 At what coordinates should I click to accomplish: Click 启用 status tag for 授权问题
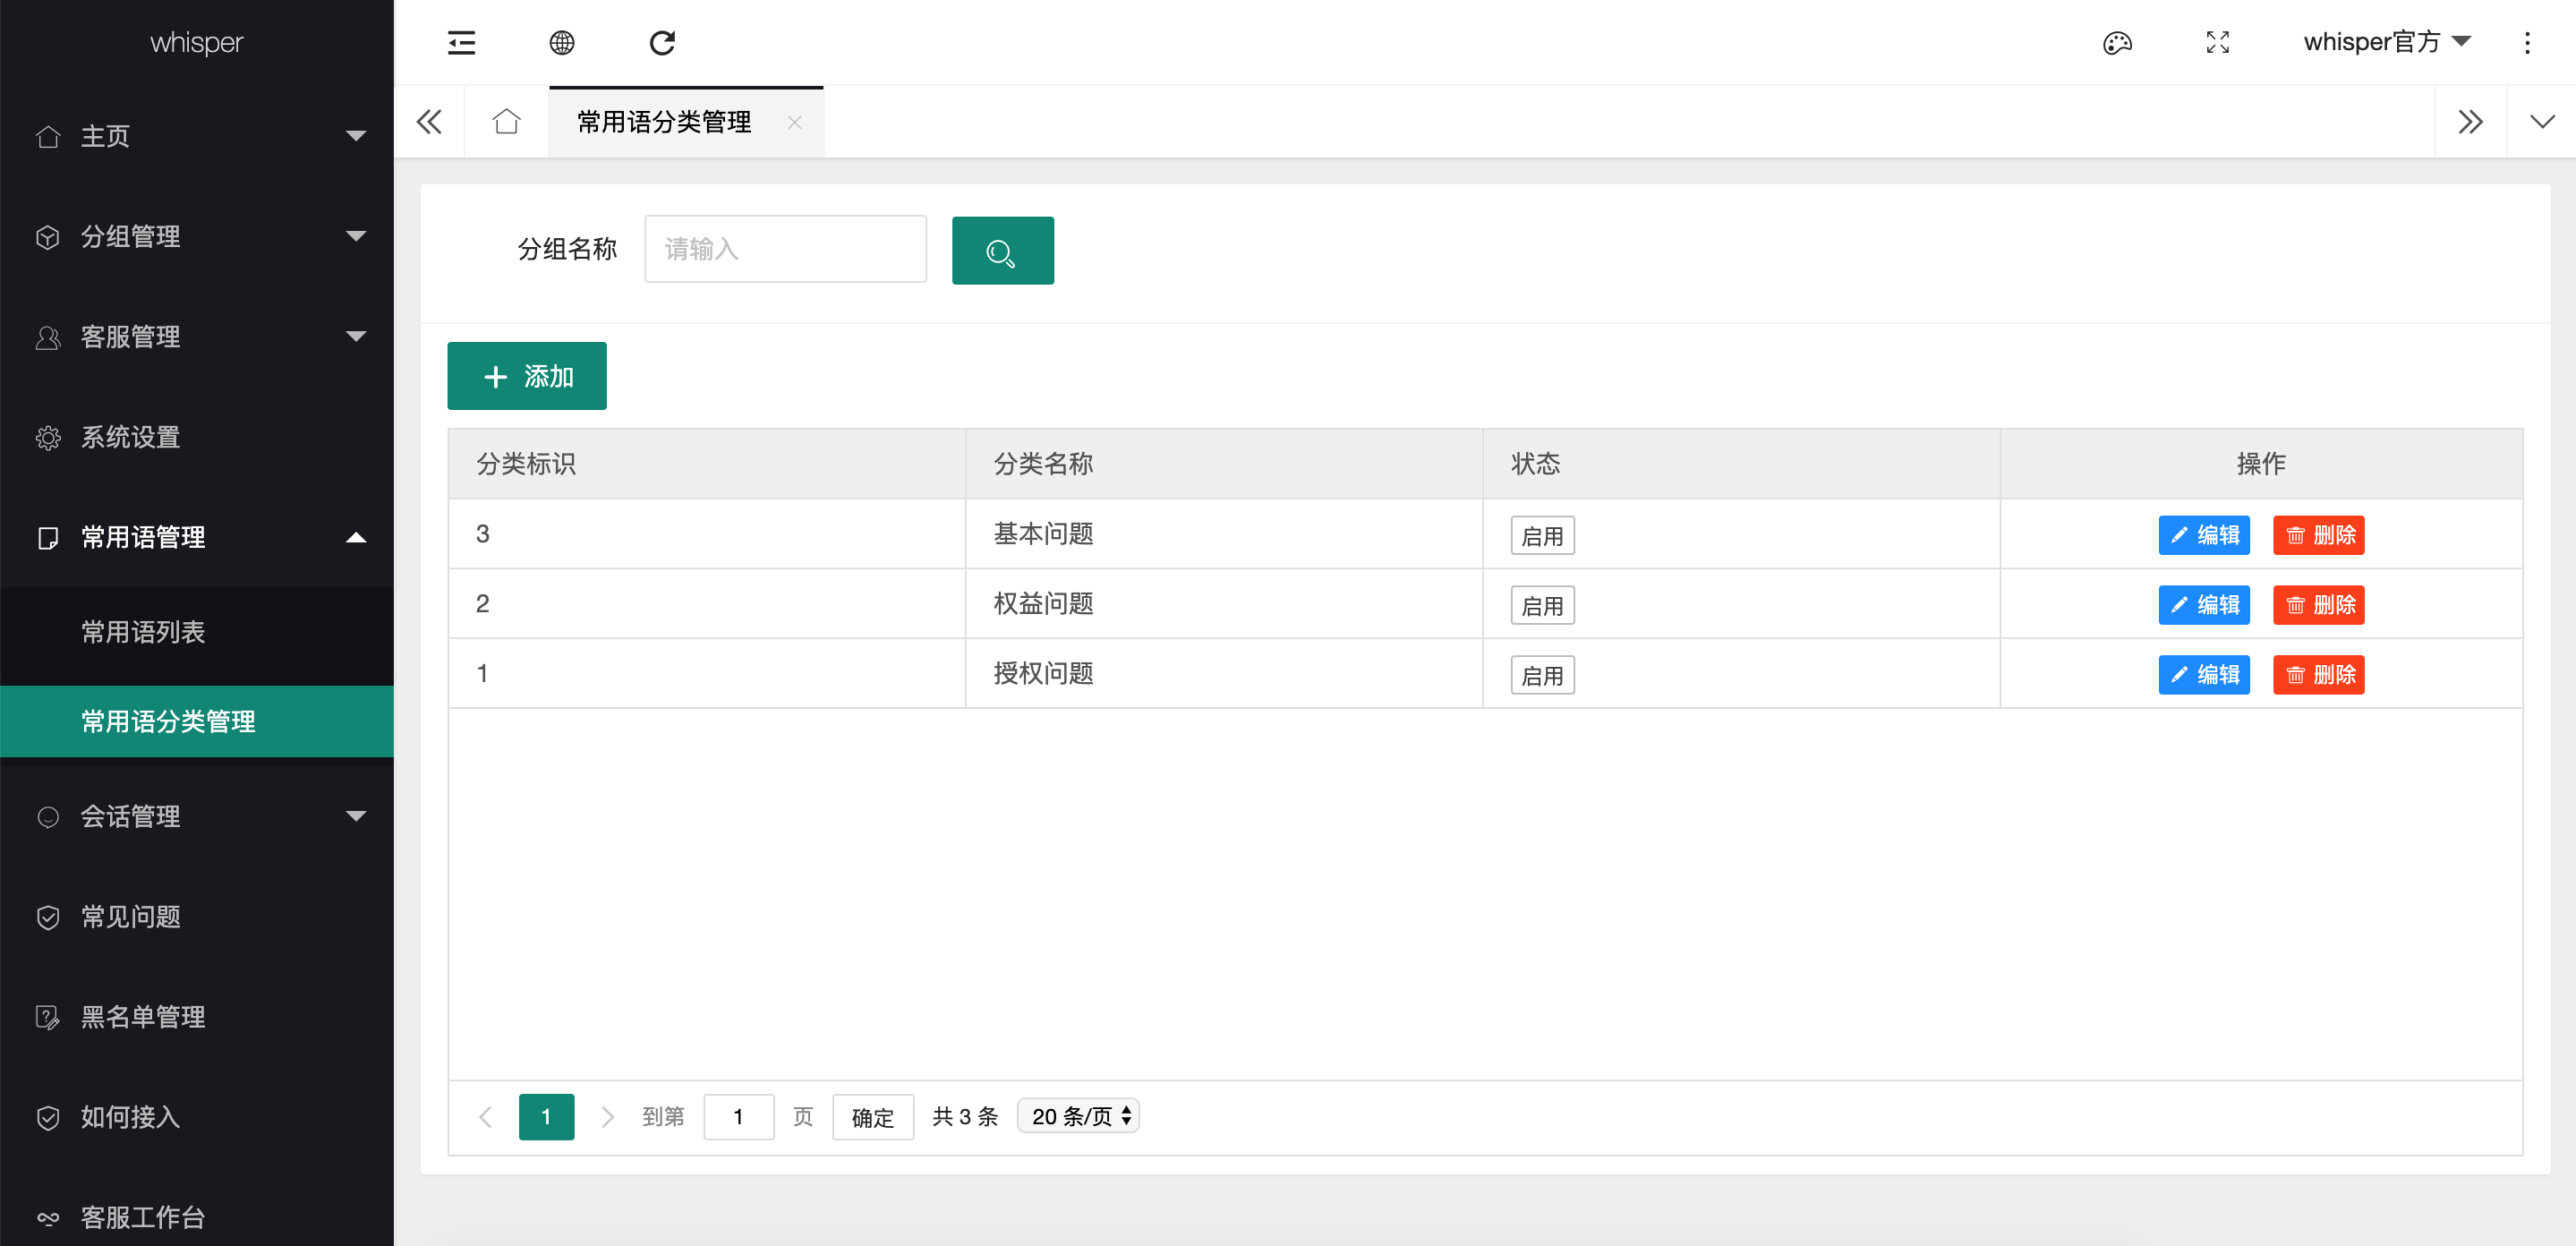click(1542, 676)
